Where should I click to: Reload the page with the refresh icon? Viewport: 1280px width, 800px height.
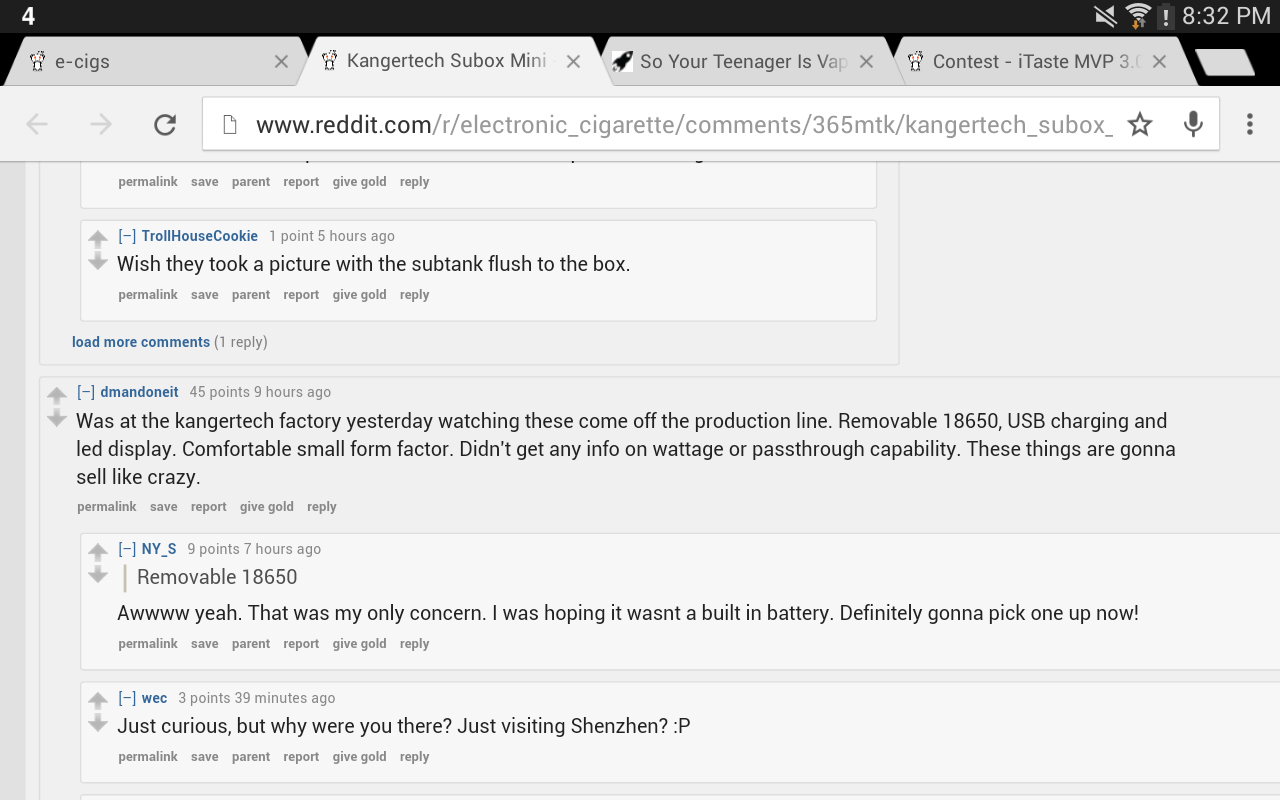pos(165,124)
